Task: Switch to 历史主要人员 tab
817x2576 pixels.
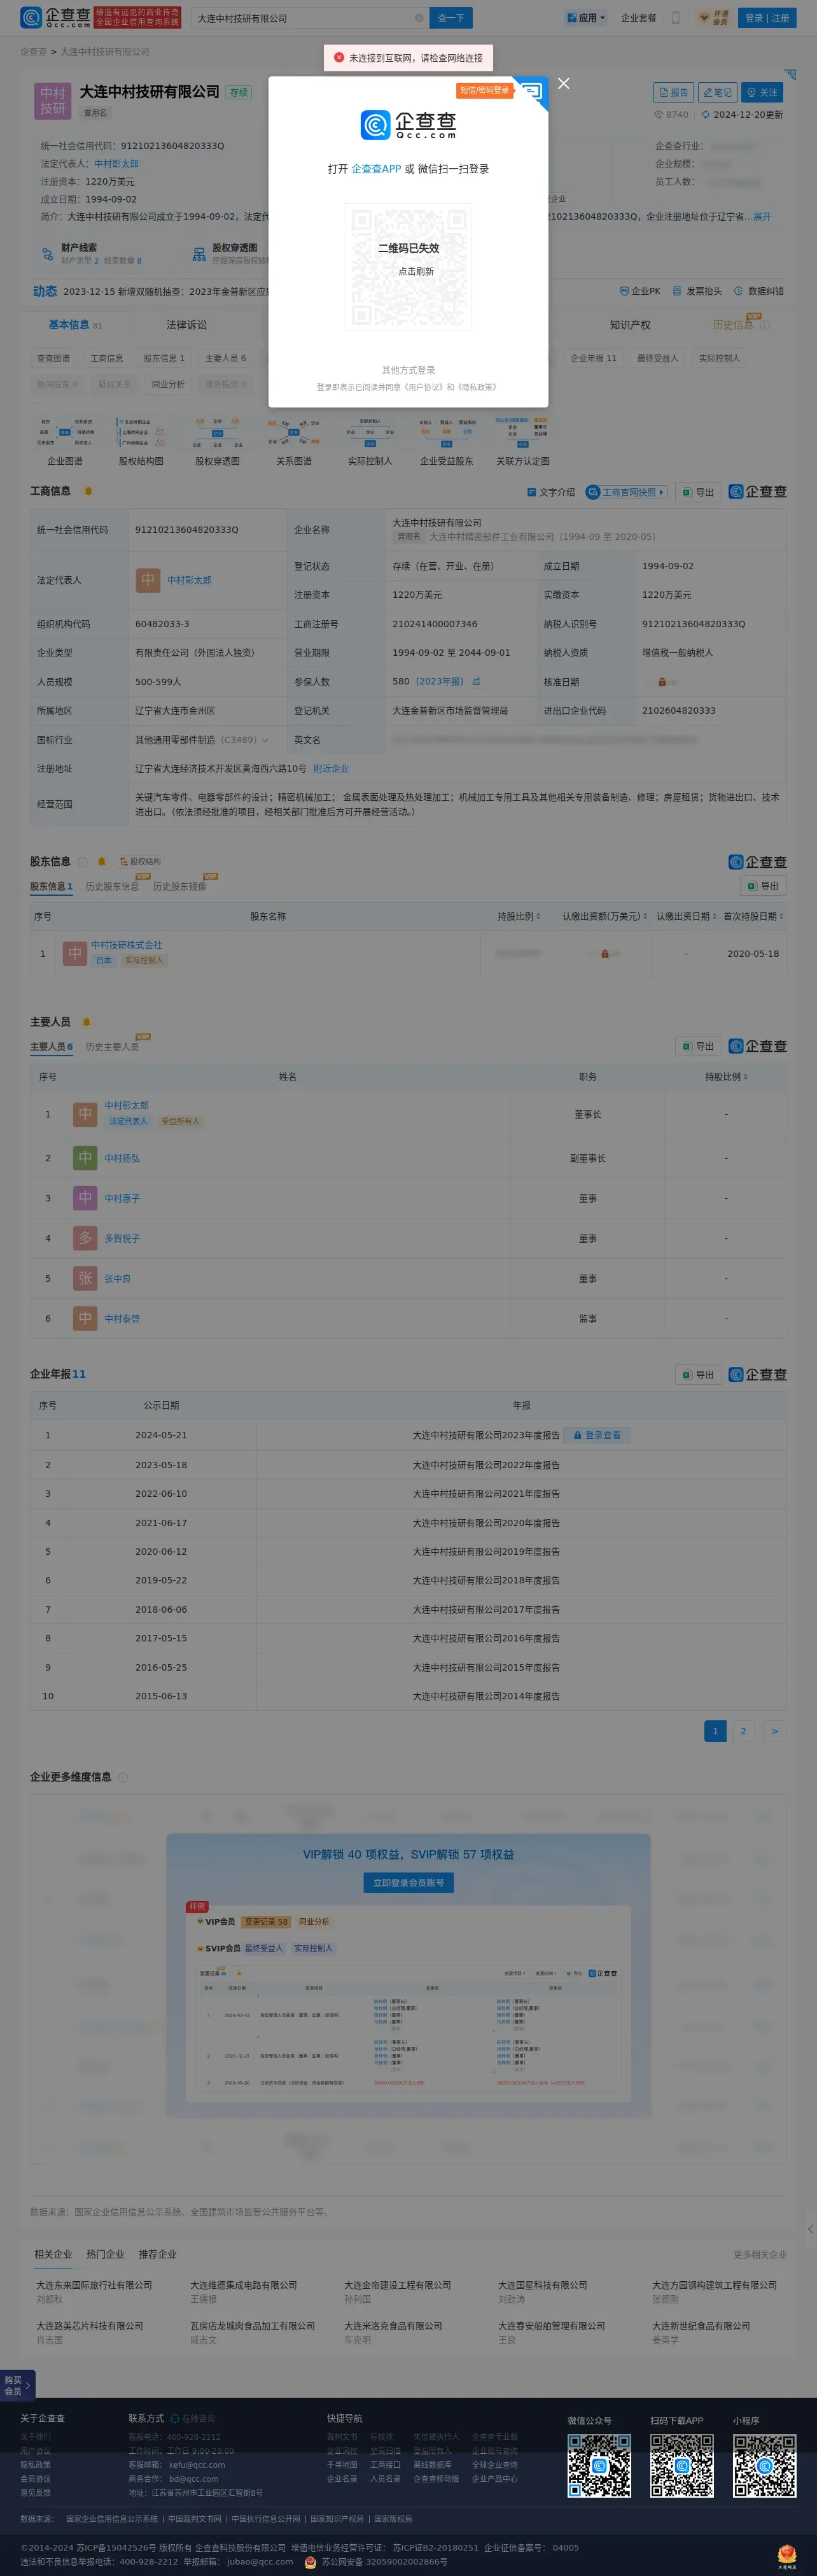Action: [112, 1047]
